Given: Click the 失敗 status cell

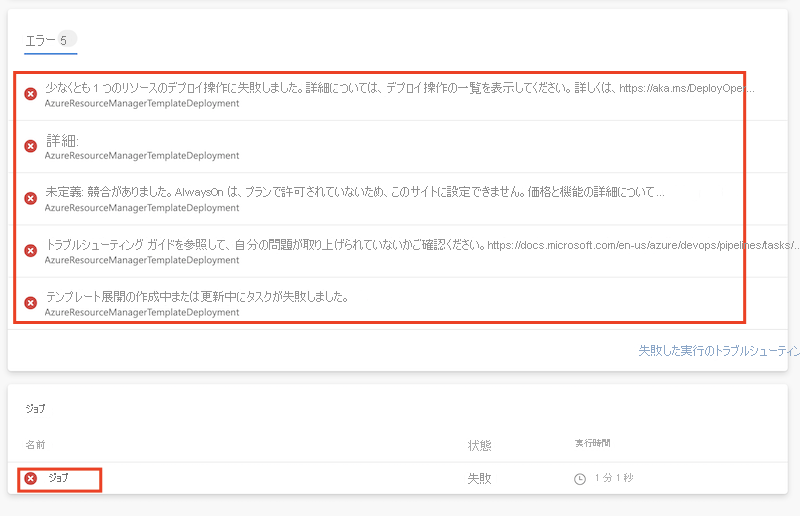Looking at the screenshot, I should 480,478.
